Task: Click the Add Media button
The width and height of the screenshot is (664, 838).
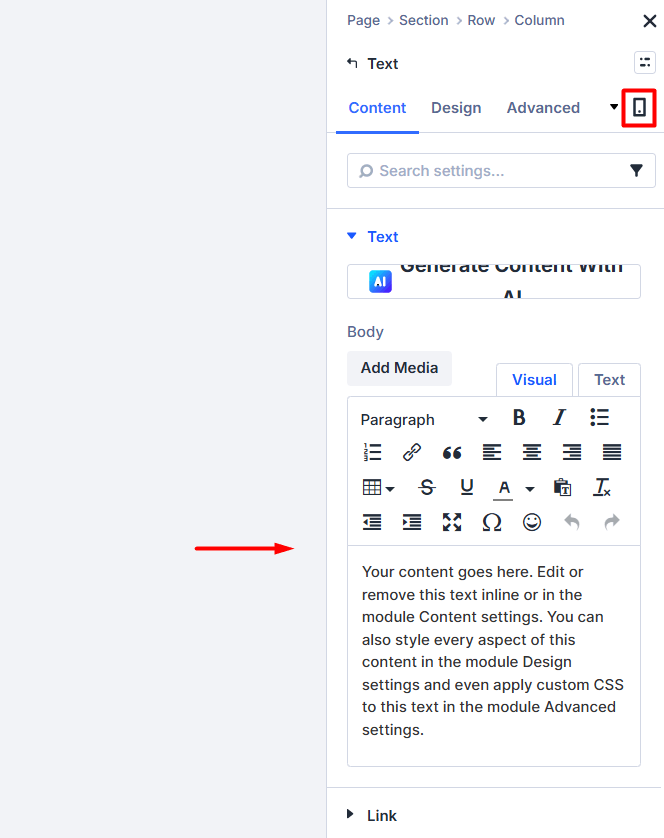Action: [399, 368]
